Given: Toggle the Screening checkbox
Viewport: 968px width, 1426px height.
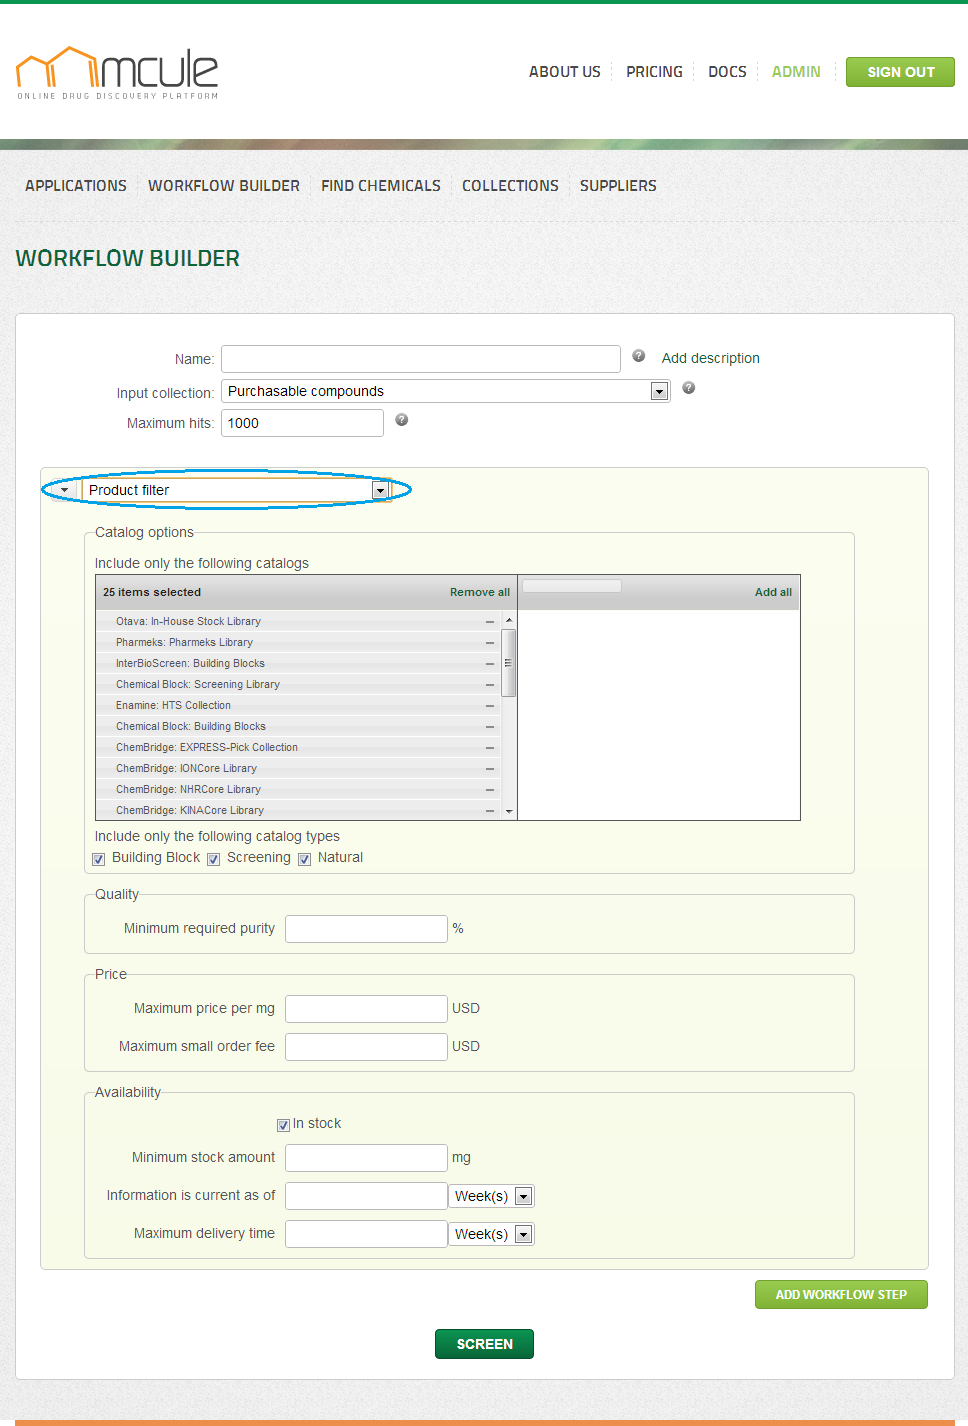Looking at the screenshot, I should [x=214, y=859].
